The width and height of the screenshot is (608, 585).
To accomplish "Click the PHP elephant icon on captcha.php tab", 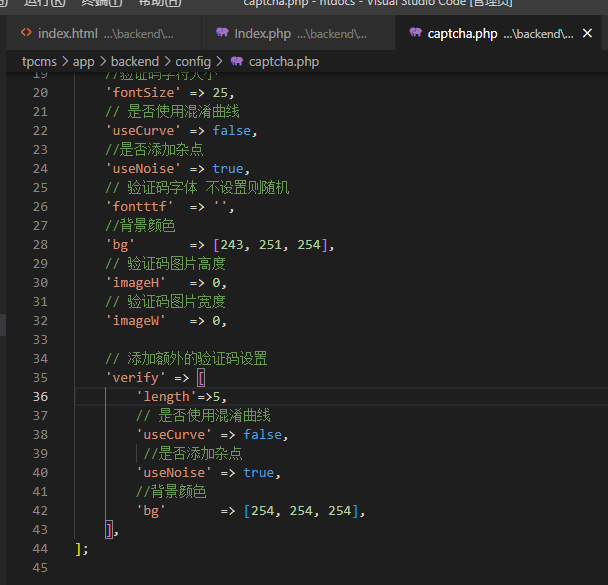I will point(415,33).
